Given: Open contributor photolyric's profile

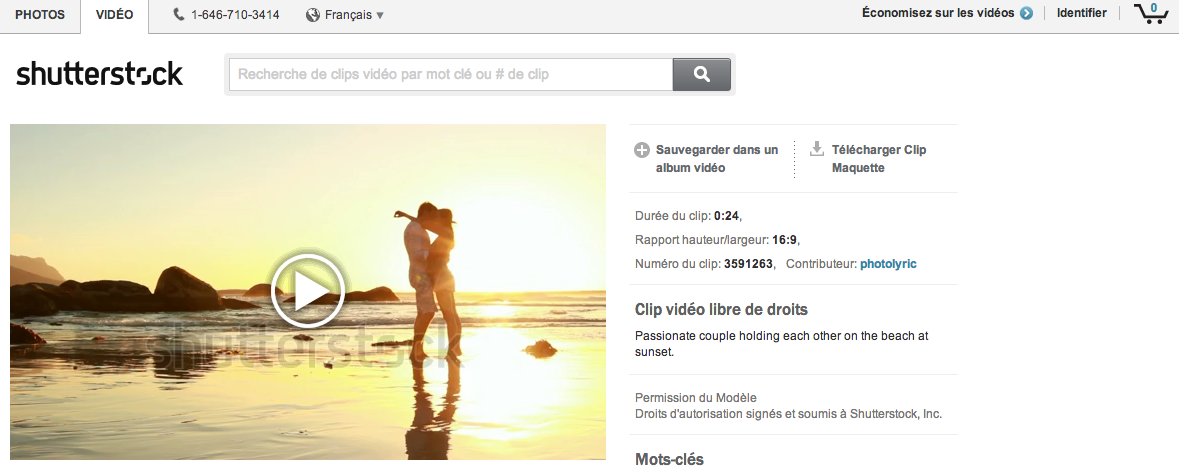Looking at the screenshot, I should [888, 264].
